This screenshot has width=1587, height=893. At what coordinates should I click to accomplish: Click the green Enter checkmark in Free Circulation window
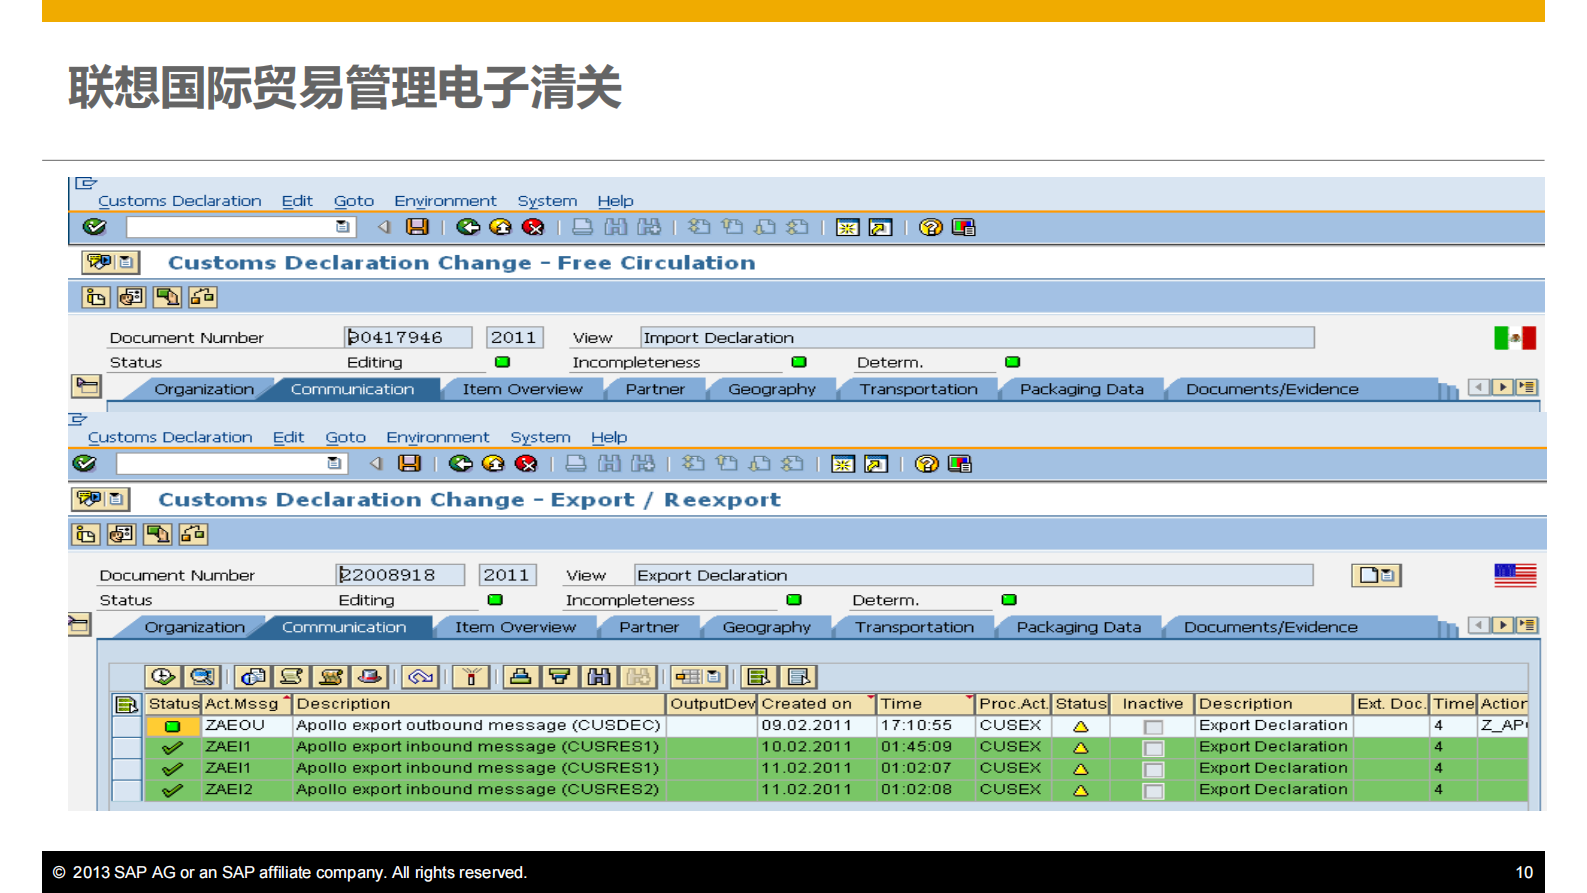click(94, 227)
